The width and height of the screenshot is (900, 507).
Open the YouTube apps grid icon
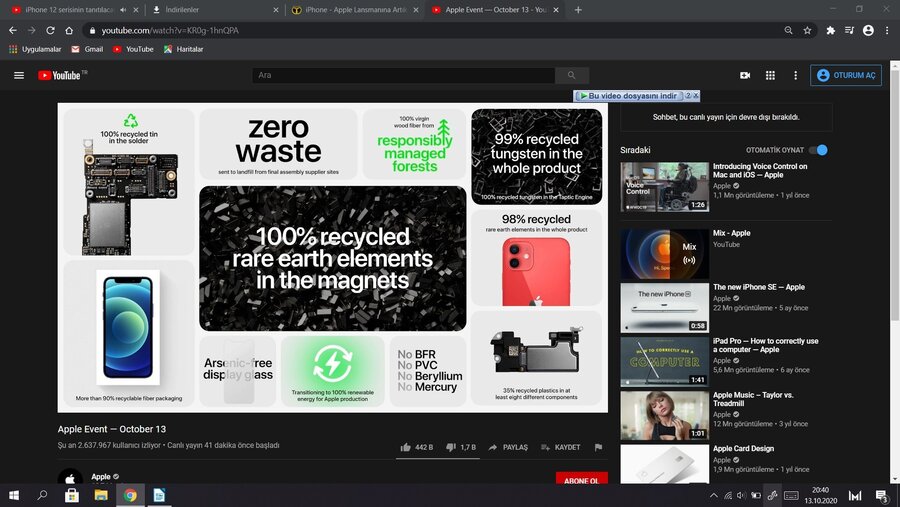point(770,75)
